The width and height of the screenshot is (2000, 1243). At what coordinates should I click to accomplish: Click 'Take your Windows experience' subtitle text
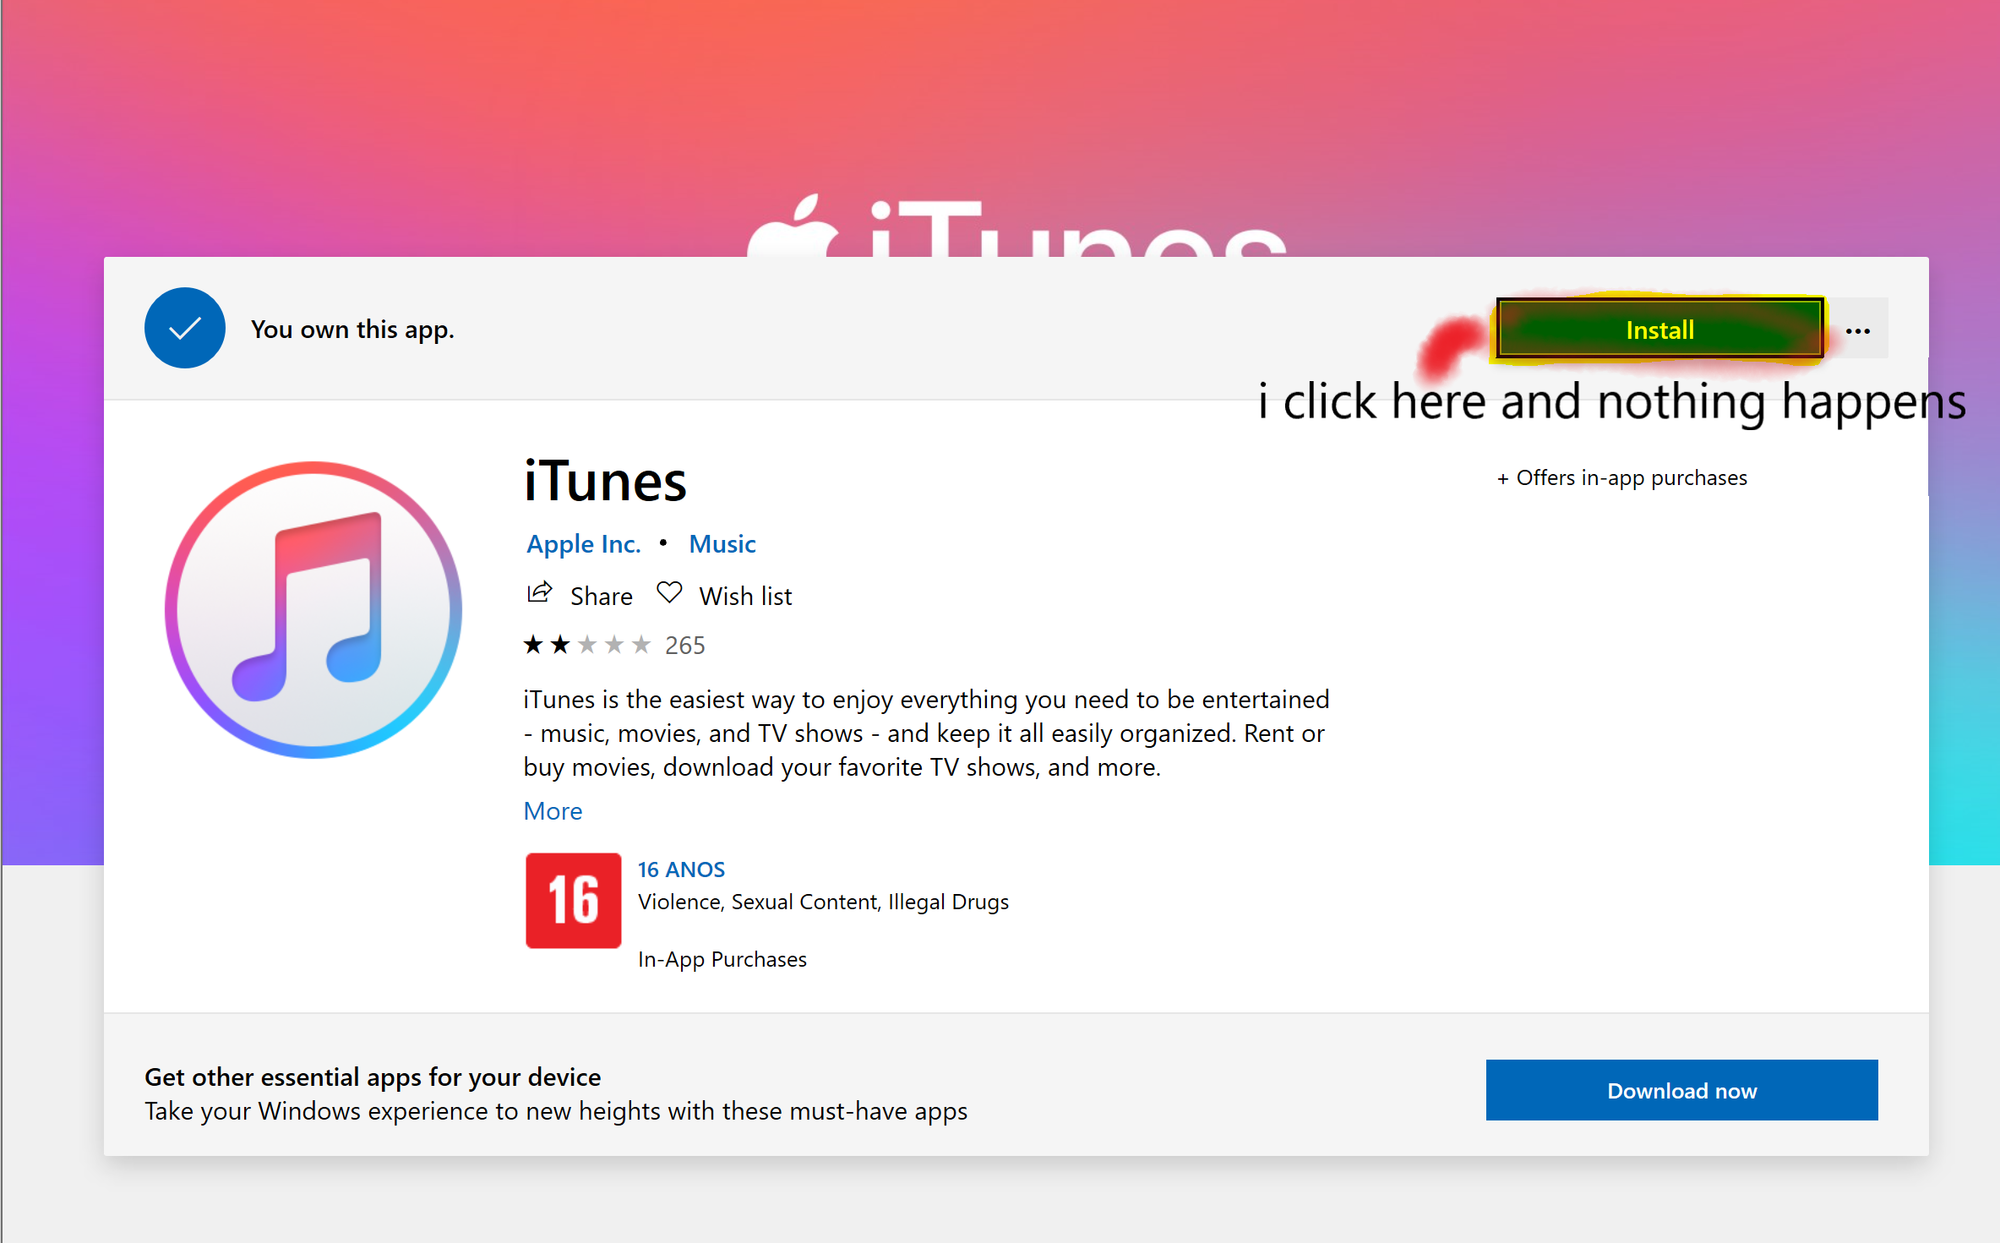pyautogui.click(x=556, y=1111)
